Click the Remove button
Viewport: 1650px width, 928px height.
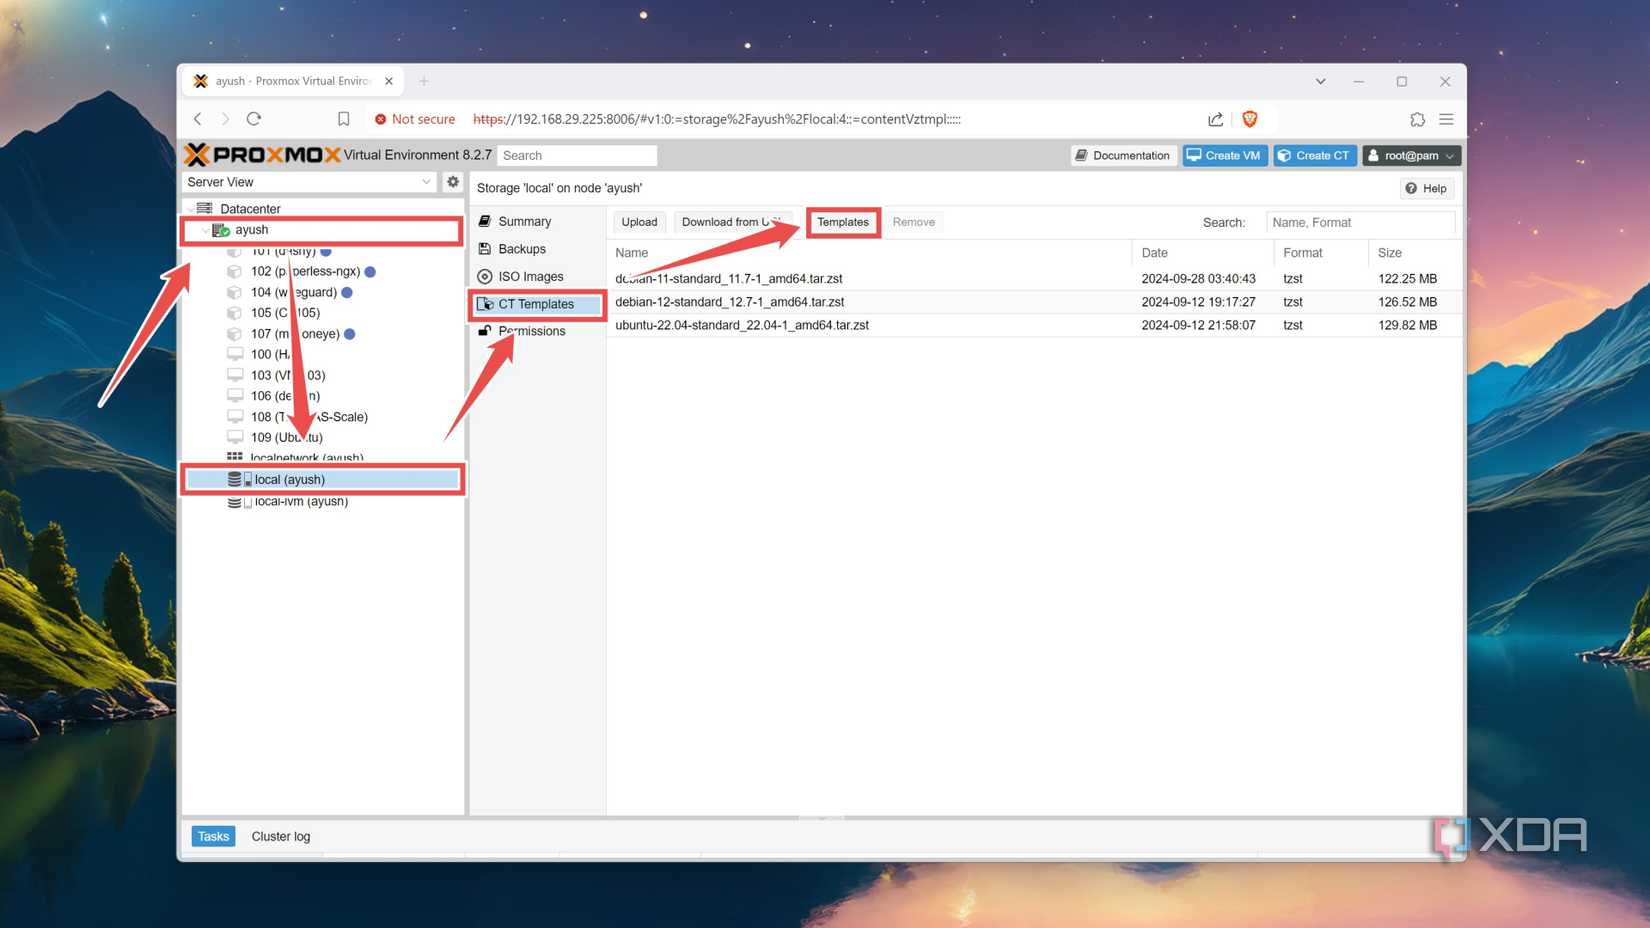[913, 222]
